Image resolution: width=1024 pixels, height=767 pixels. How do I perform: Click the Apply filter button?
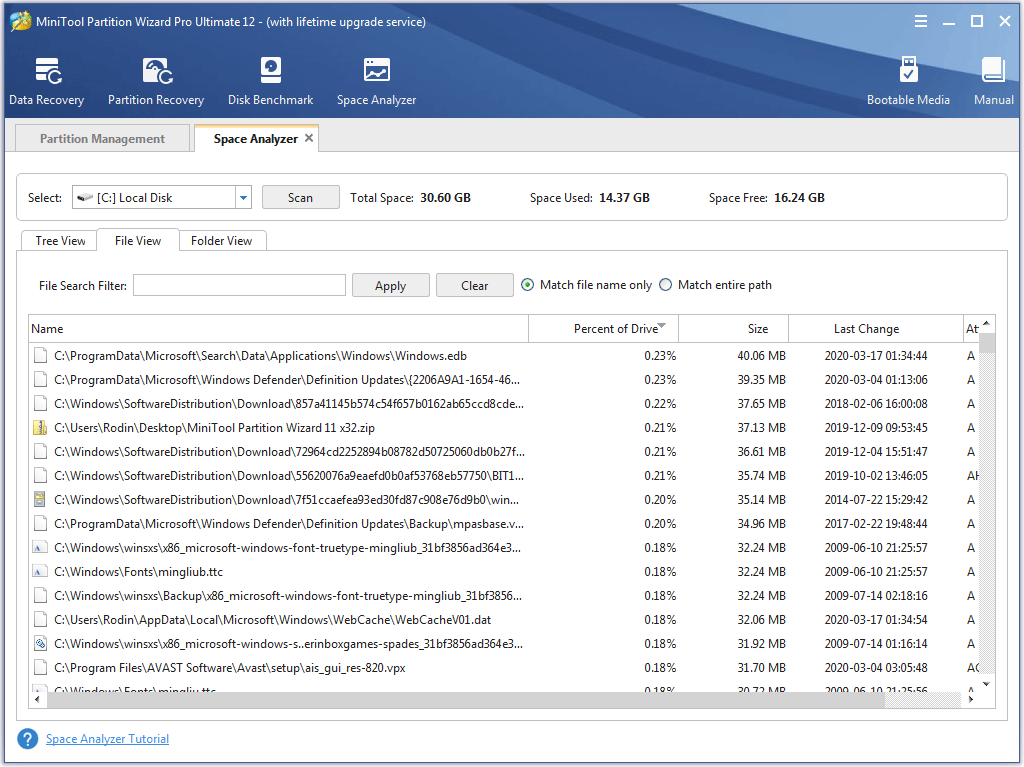(x=391, y=286)
